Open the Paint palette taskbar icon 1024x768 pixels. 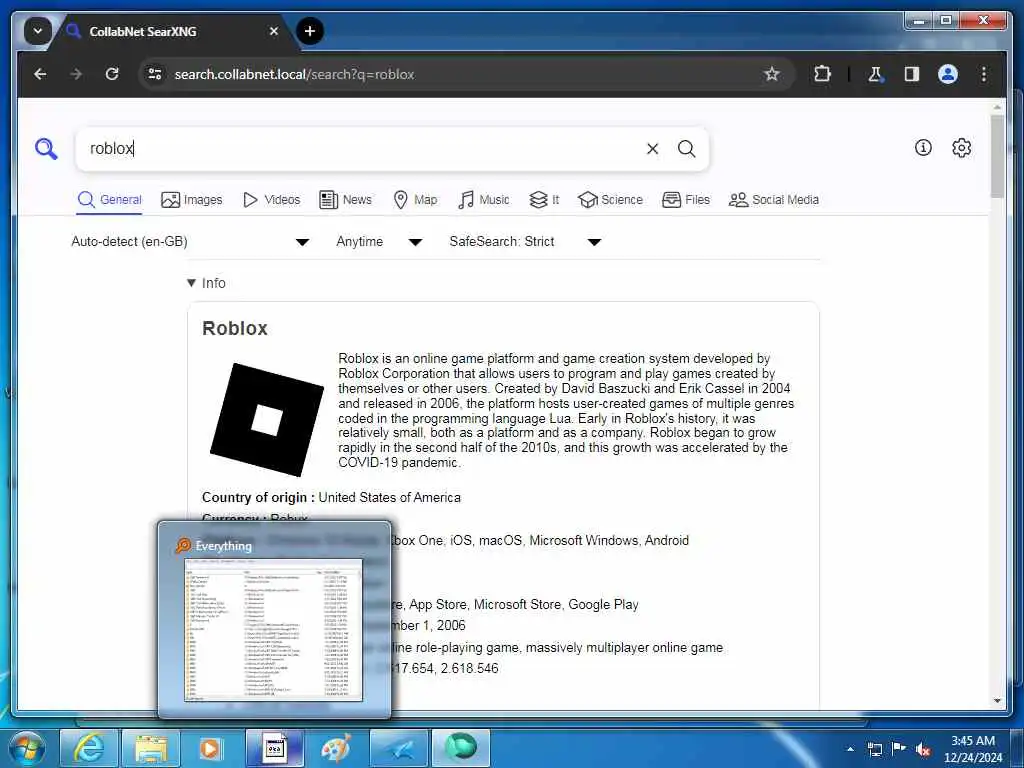click(336, 748)
